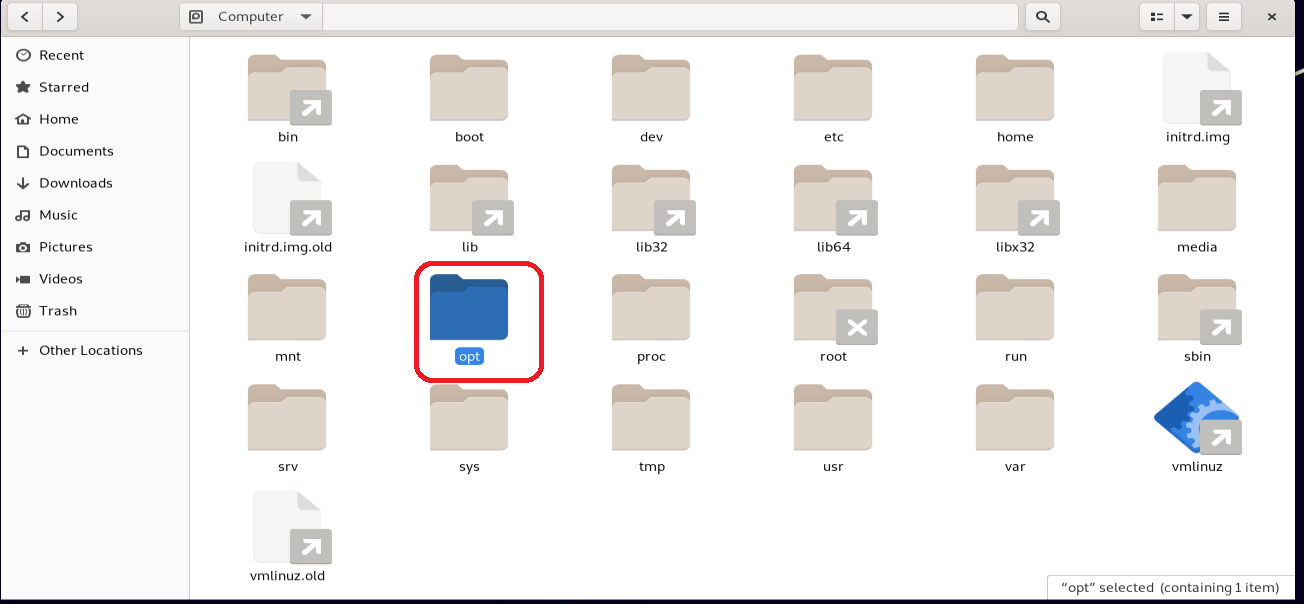
Task: Select the tmp folder icon
Action: (651, 418)
